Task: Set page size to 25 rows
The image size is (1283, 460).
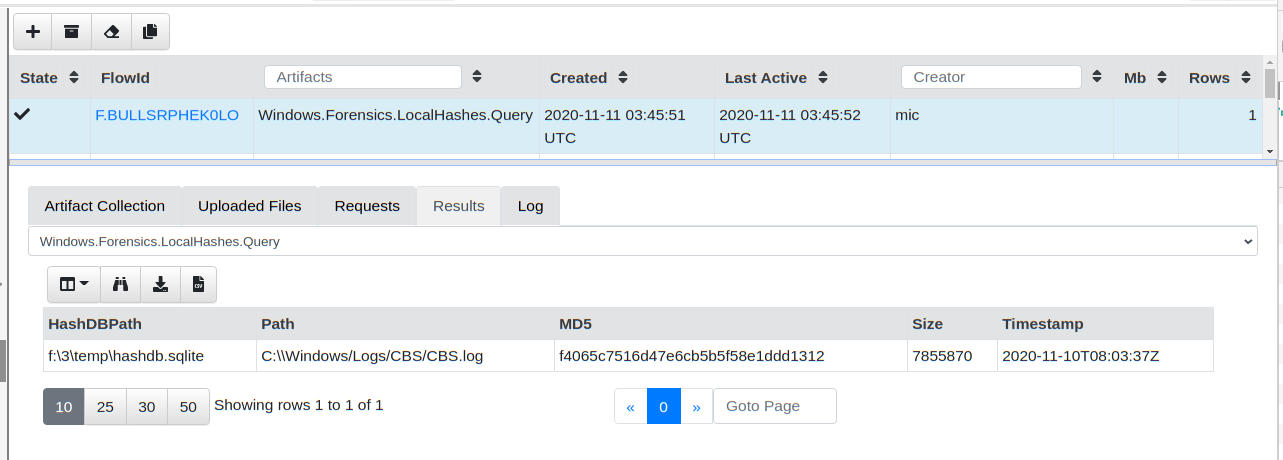Action: pyautogui.click(x=105, y=406)
